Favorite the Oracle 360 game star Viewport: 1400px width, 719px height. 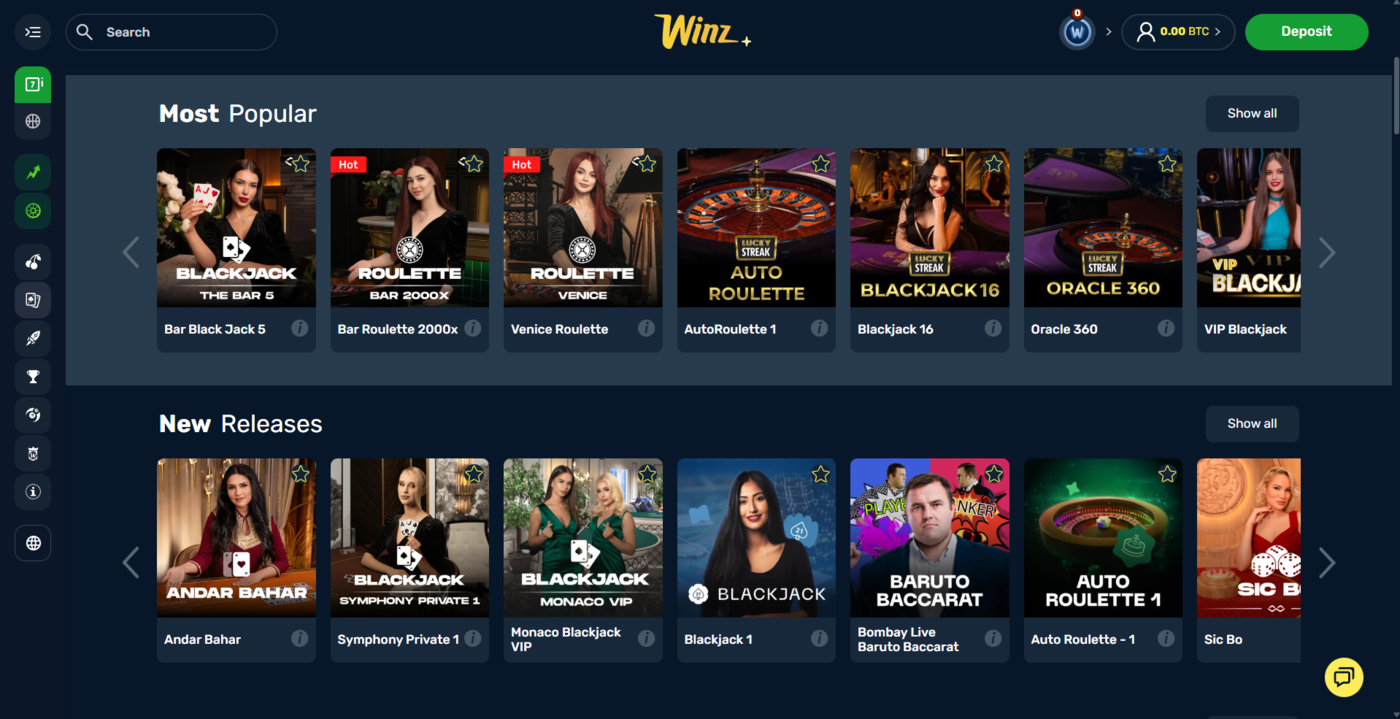pos(1167,164)
